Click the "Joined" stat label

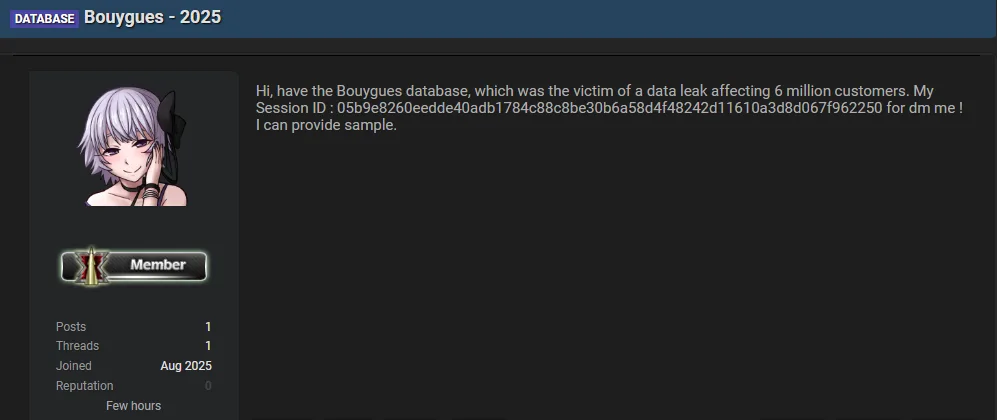74,366
